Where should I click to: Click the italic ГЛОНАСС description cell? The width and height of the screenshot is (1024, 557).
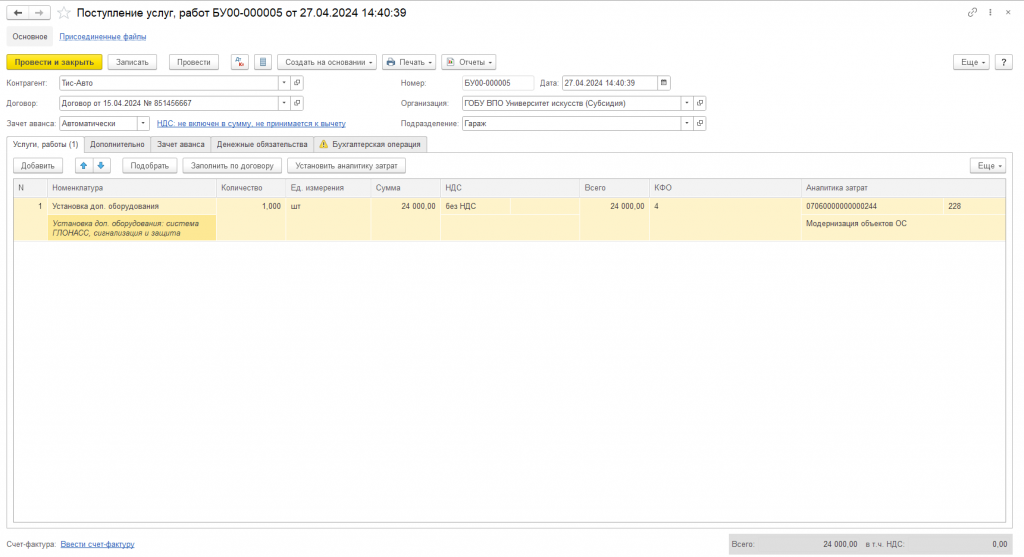[x=132, y=228]
